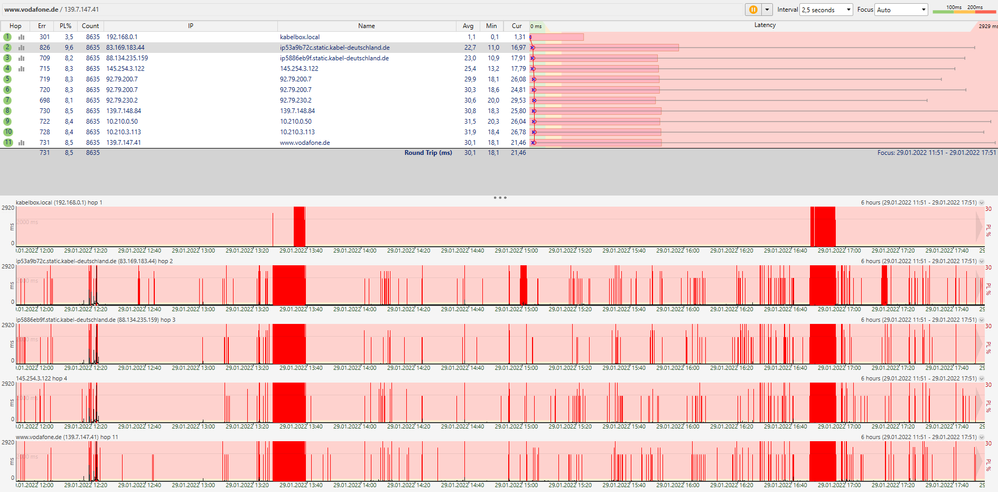Click hop 6 green number circle
Image resolution: width=998 pixels, height=492 pixels.
click(8, 90)
